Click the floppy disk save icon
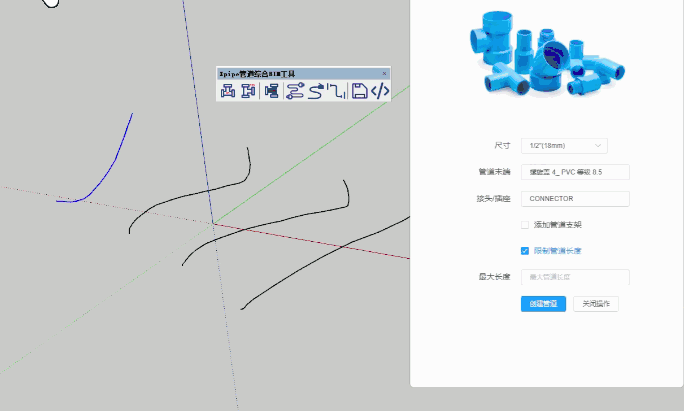Viewport: 684px width, 411px height. 359,92
